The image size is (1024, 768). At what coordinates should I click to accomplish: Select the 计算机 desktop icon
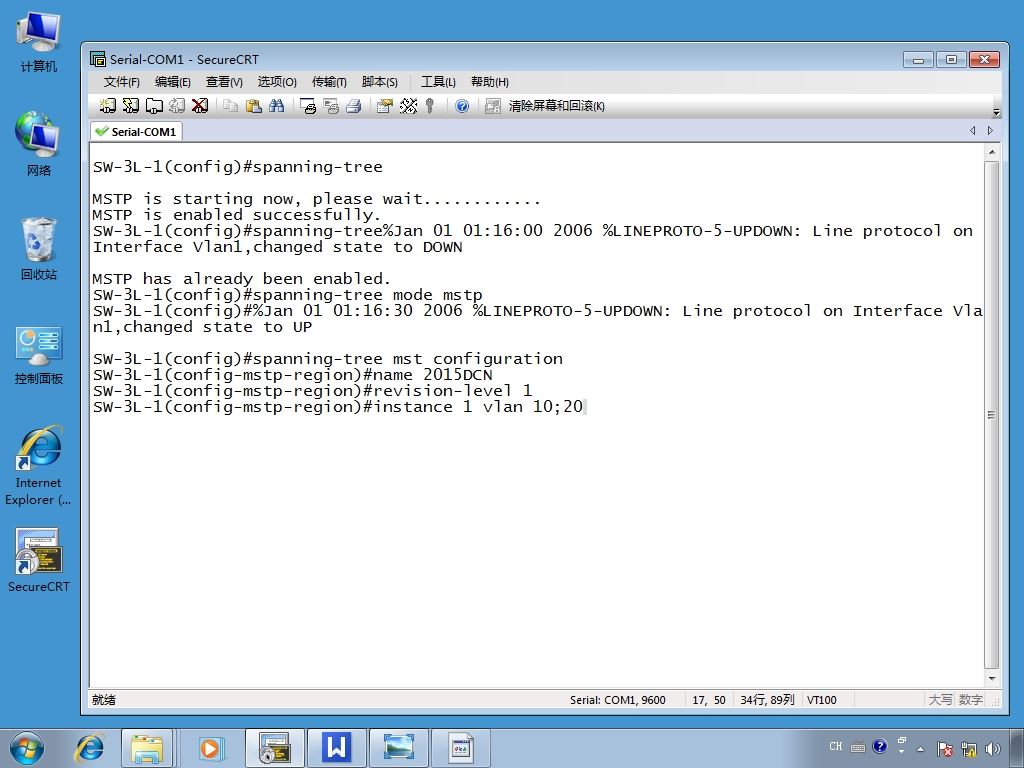tap(39, 42)
